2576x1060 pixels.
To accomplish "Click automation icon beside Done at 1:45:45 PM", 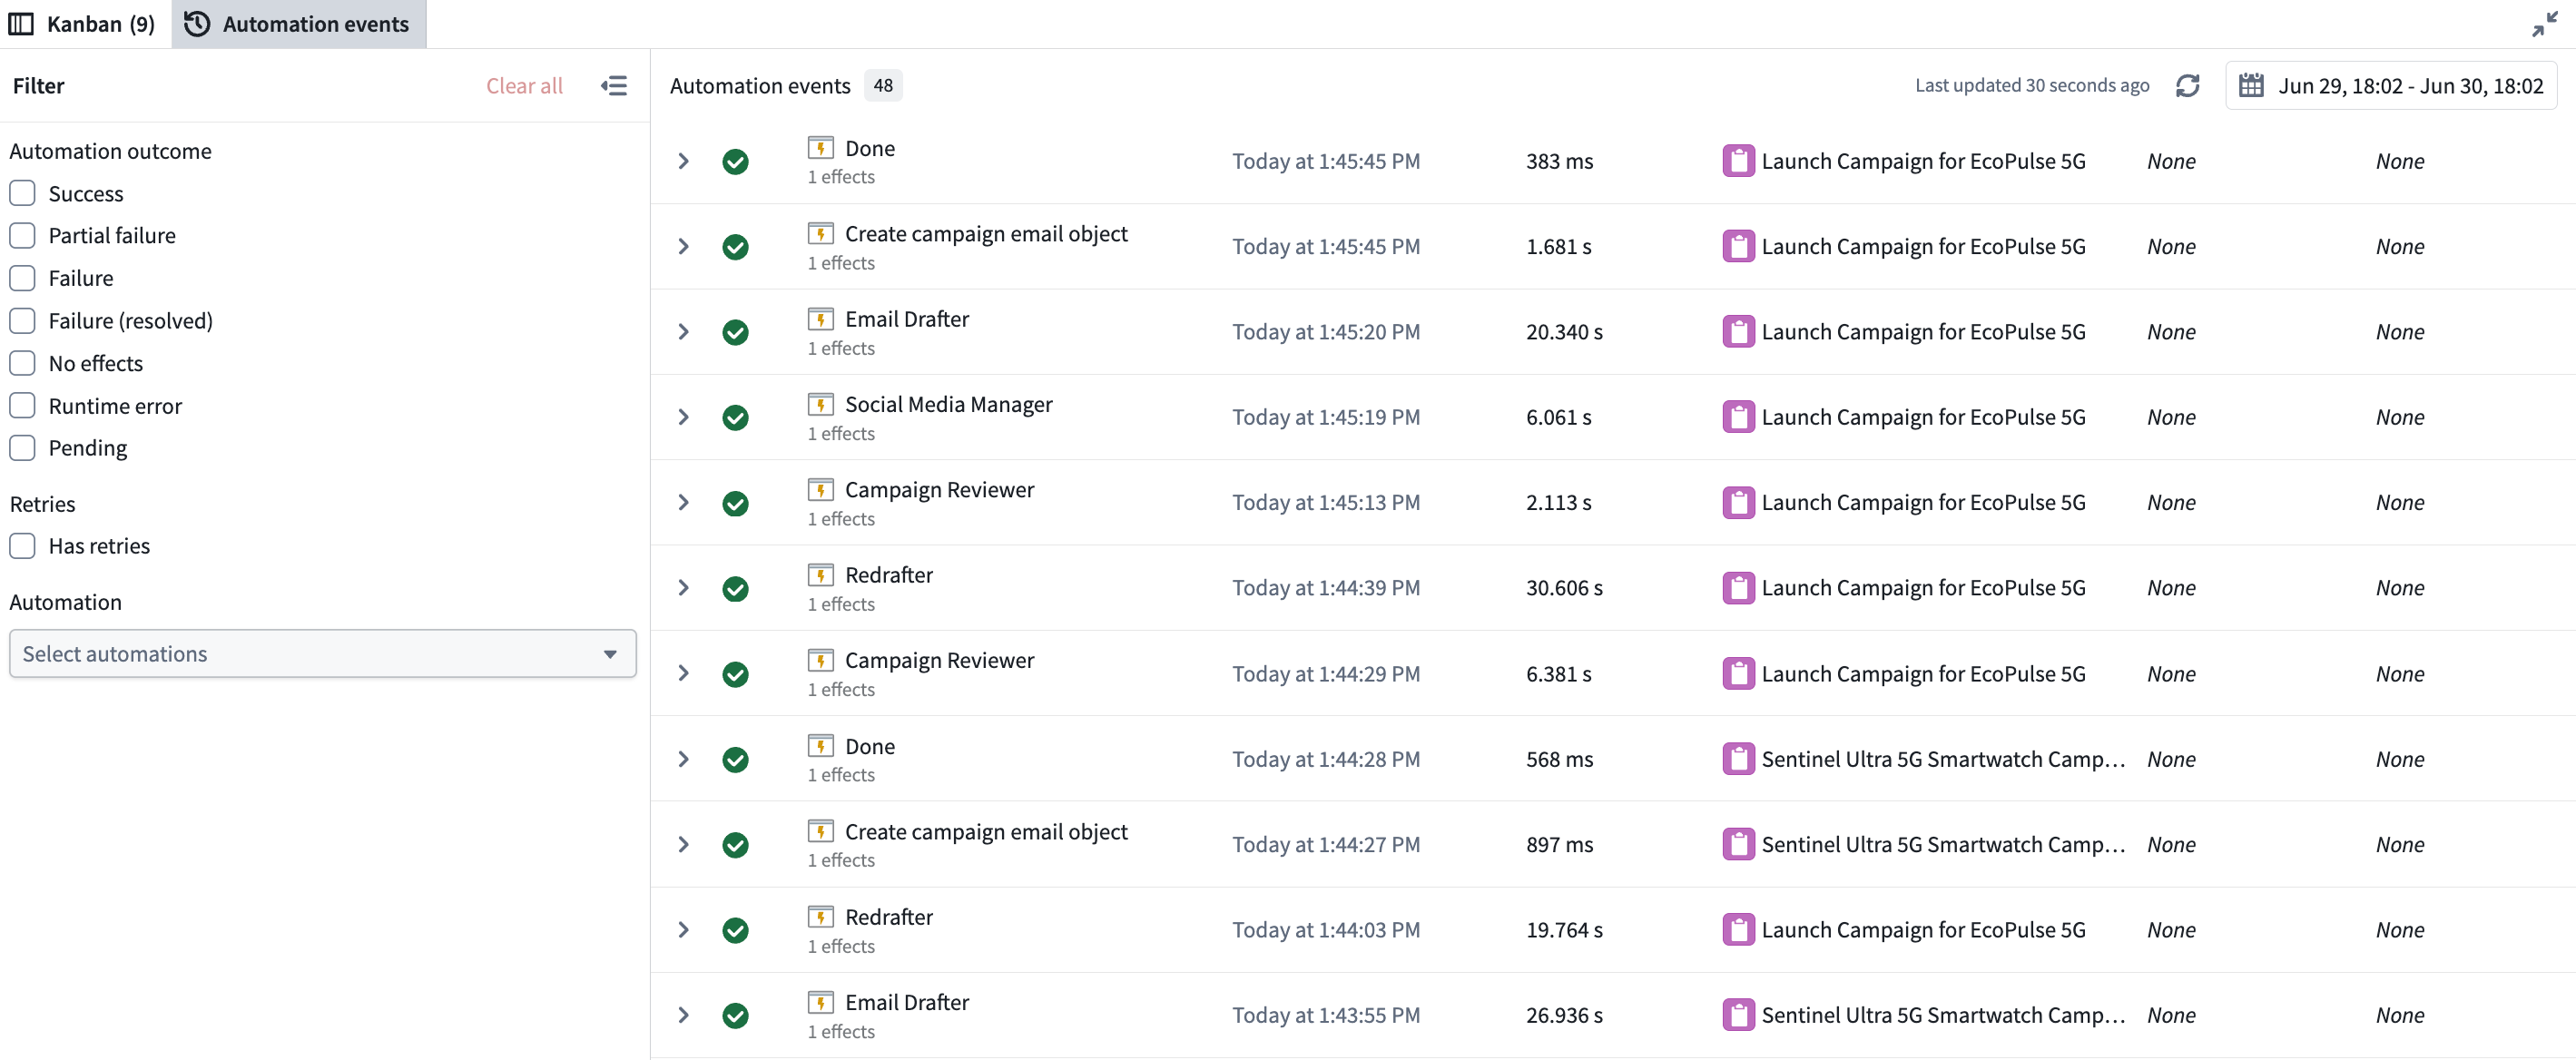I will pos(820,148).
